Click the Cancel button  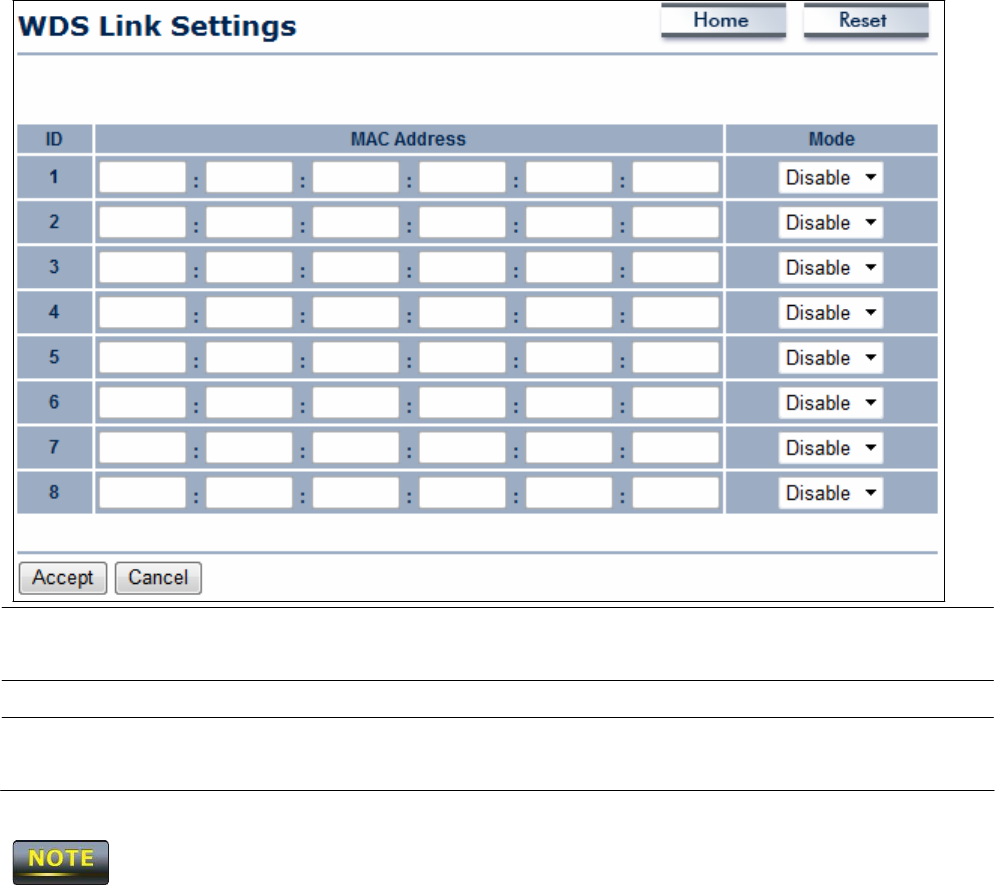(158, 578)
